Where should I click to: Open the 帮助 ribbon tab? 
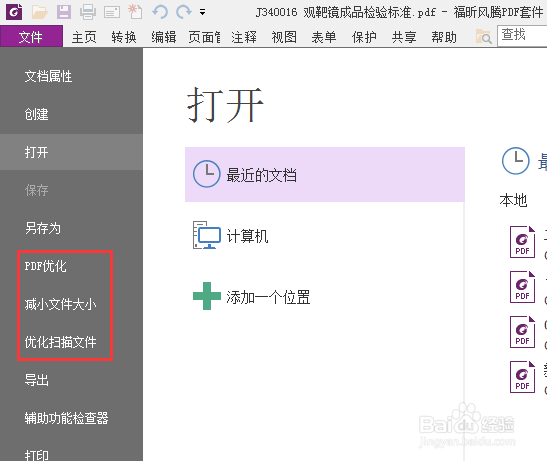(x=444, y=37)
